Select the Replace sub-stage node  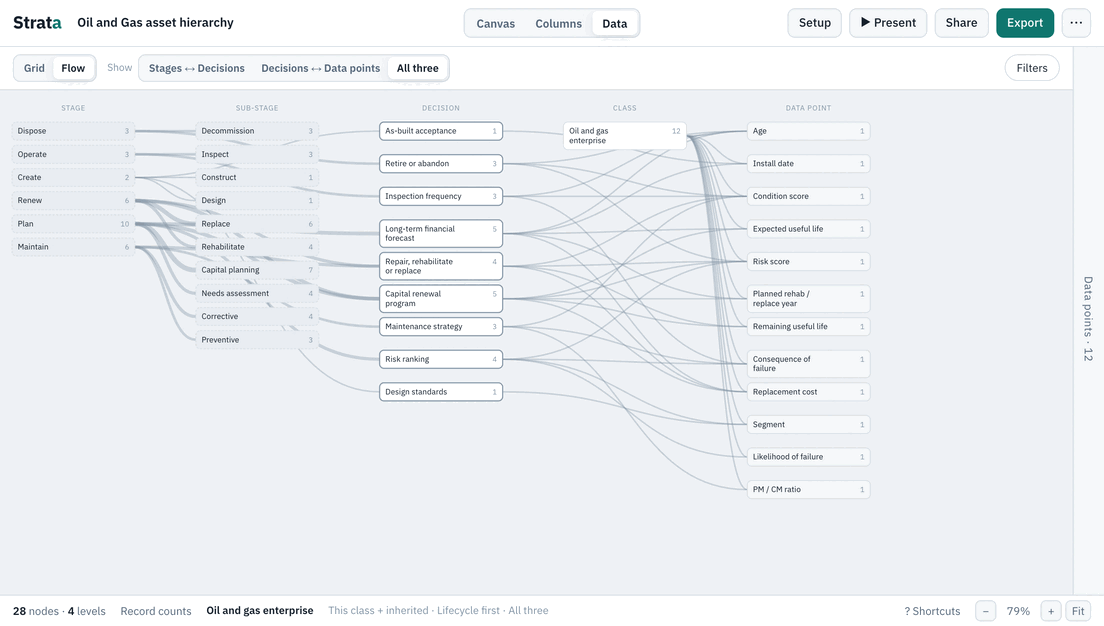[x=257, y=224]
